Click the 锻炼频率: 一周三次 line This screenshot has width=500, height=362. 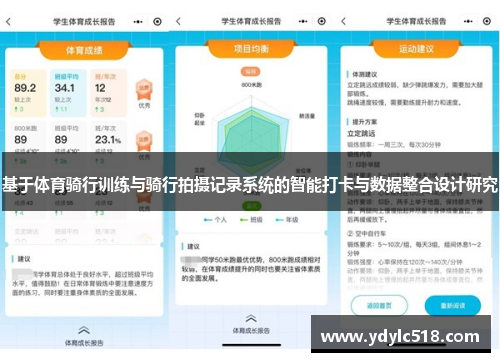(x=394, y=145)
